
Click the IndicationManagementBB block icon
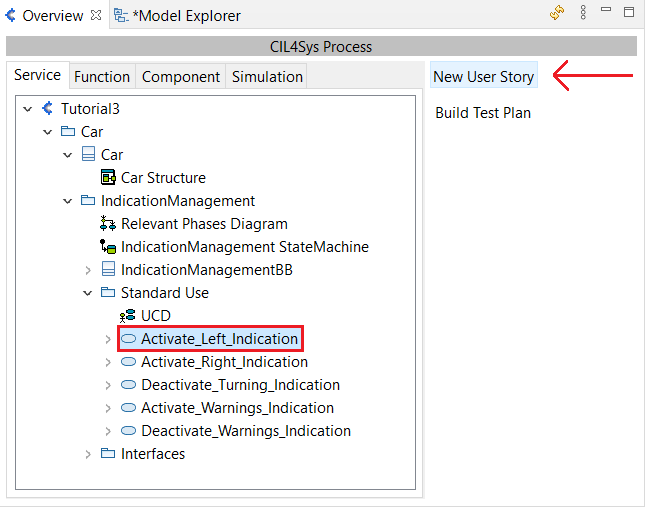pos(109,270)
